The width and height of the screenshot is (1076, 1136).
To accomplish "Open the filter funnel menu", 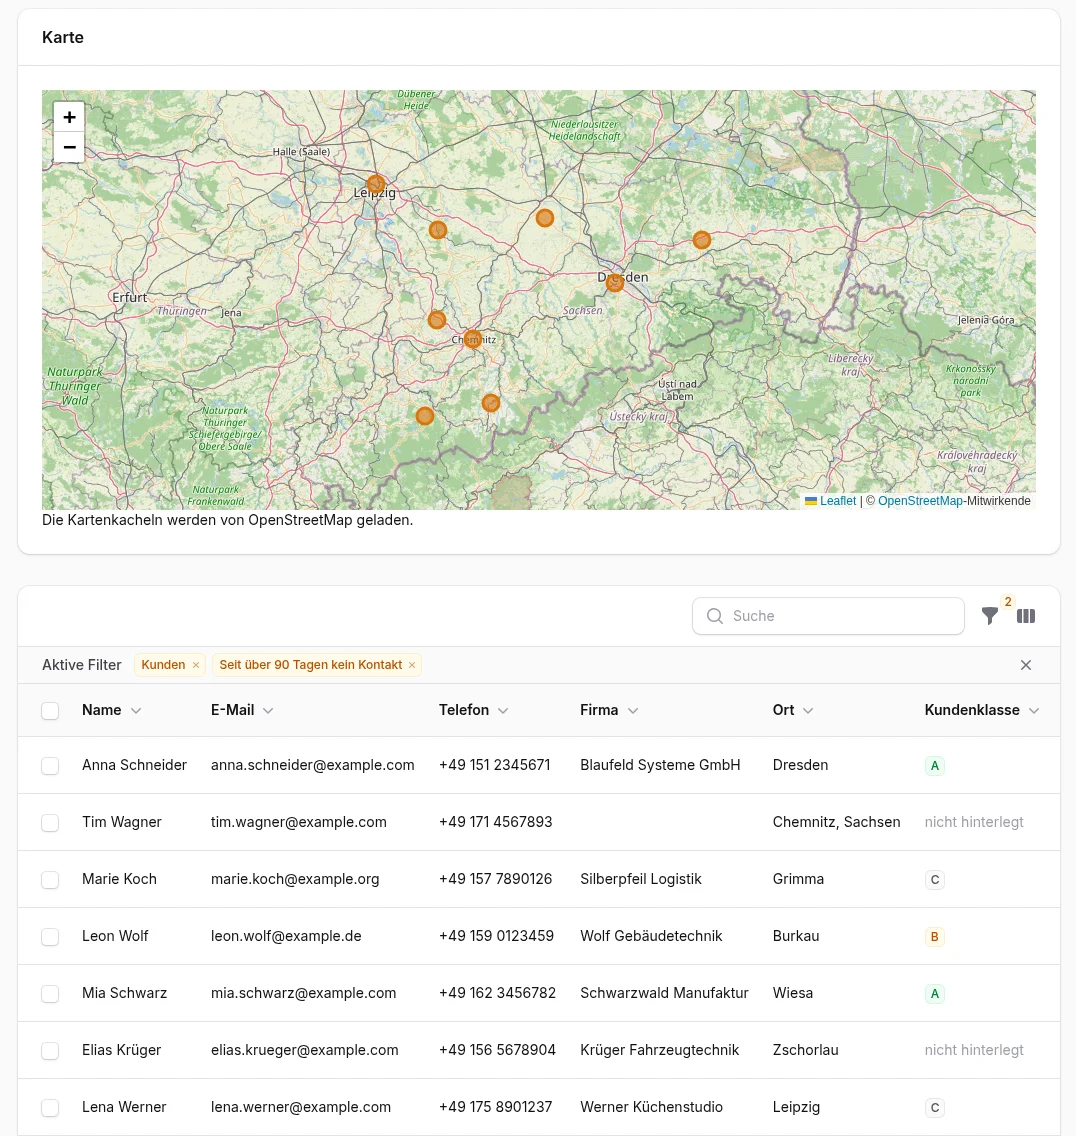I will tap(990, 616).
